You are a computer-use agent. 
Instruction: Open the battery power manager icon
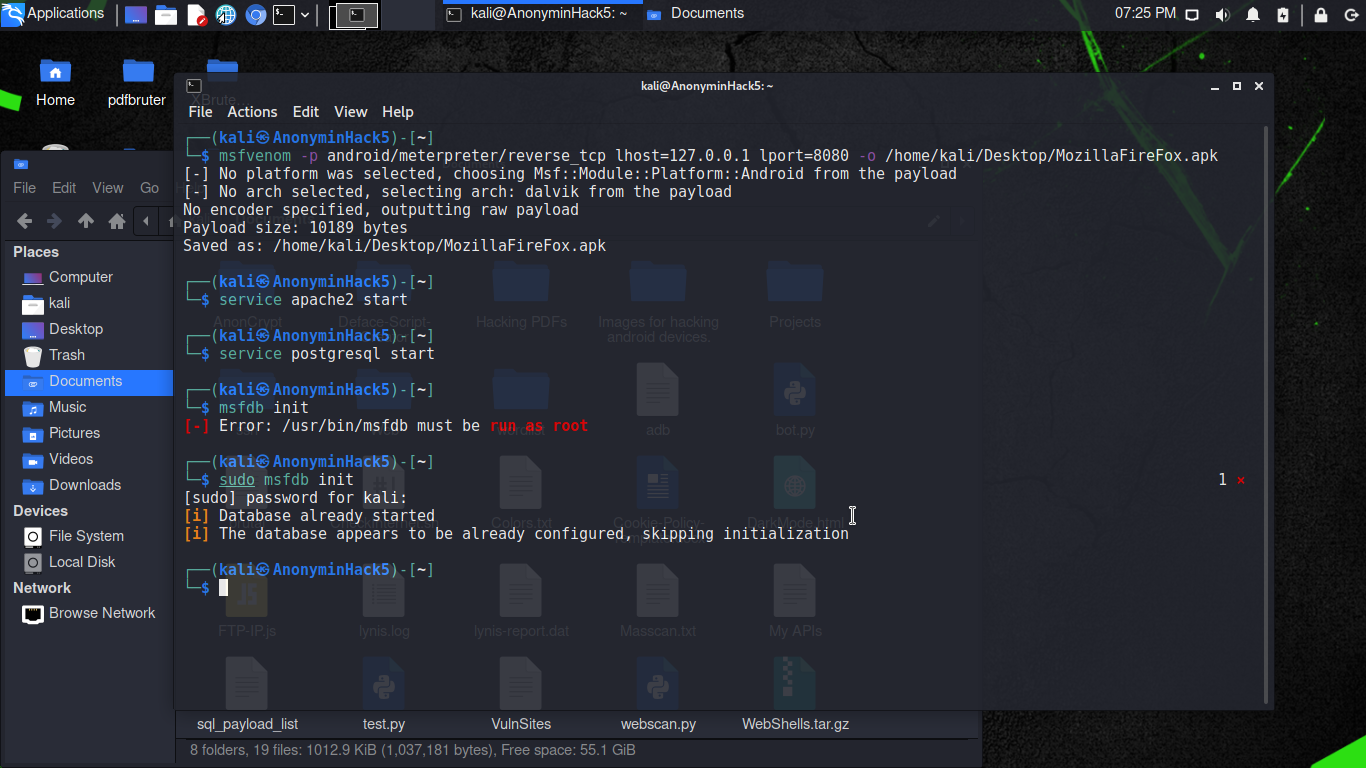pos(1284,14)
